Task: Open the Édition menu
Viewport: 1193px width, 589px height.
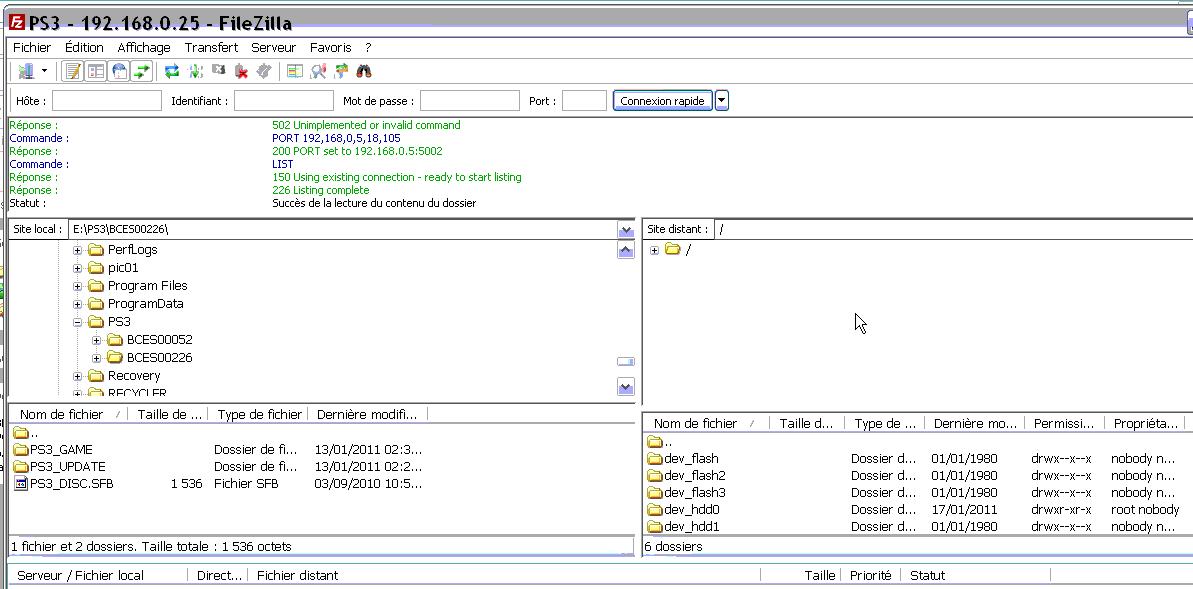Action: 84,47
